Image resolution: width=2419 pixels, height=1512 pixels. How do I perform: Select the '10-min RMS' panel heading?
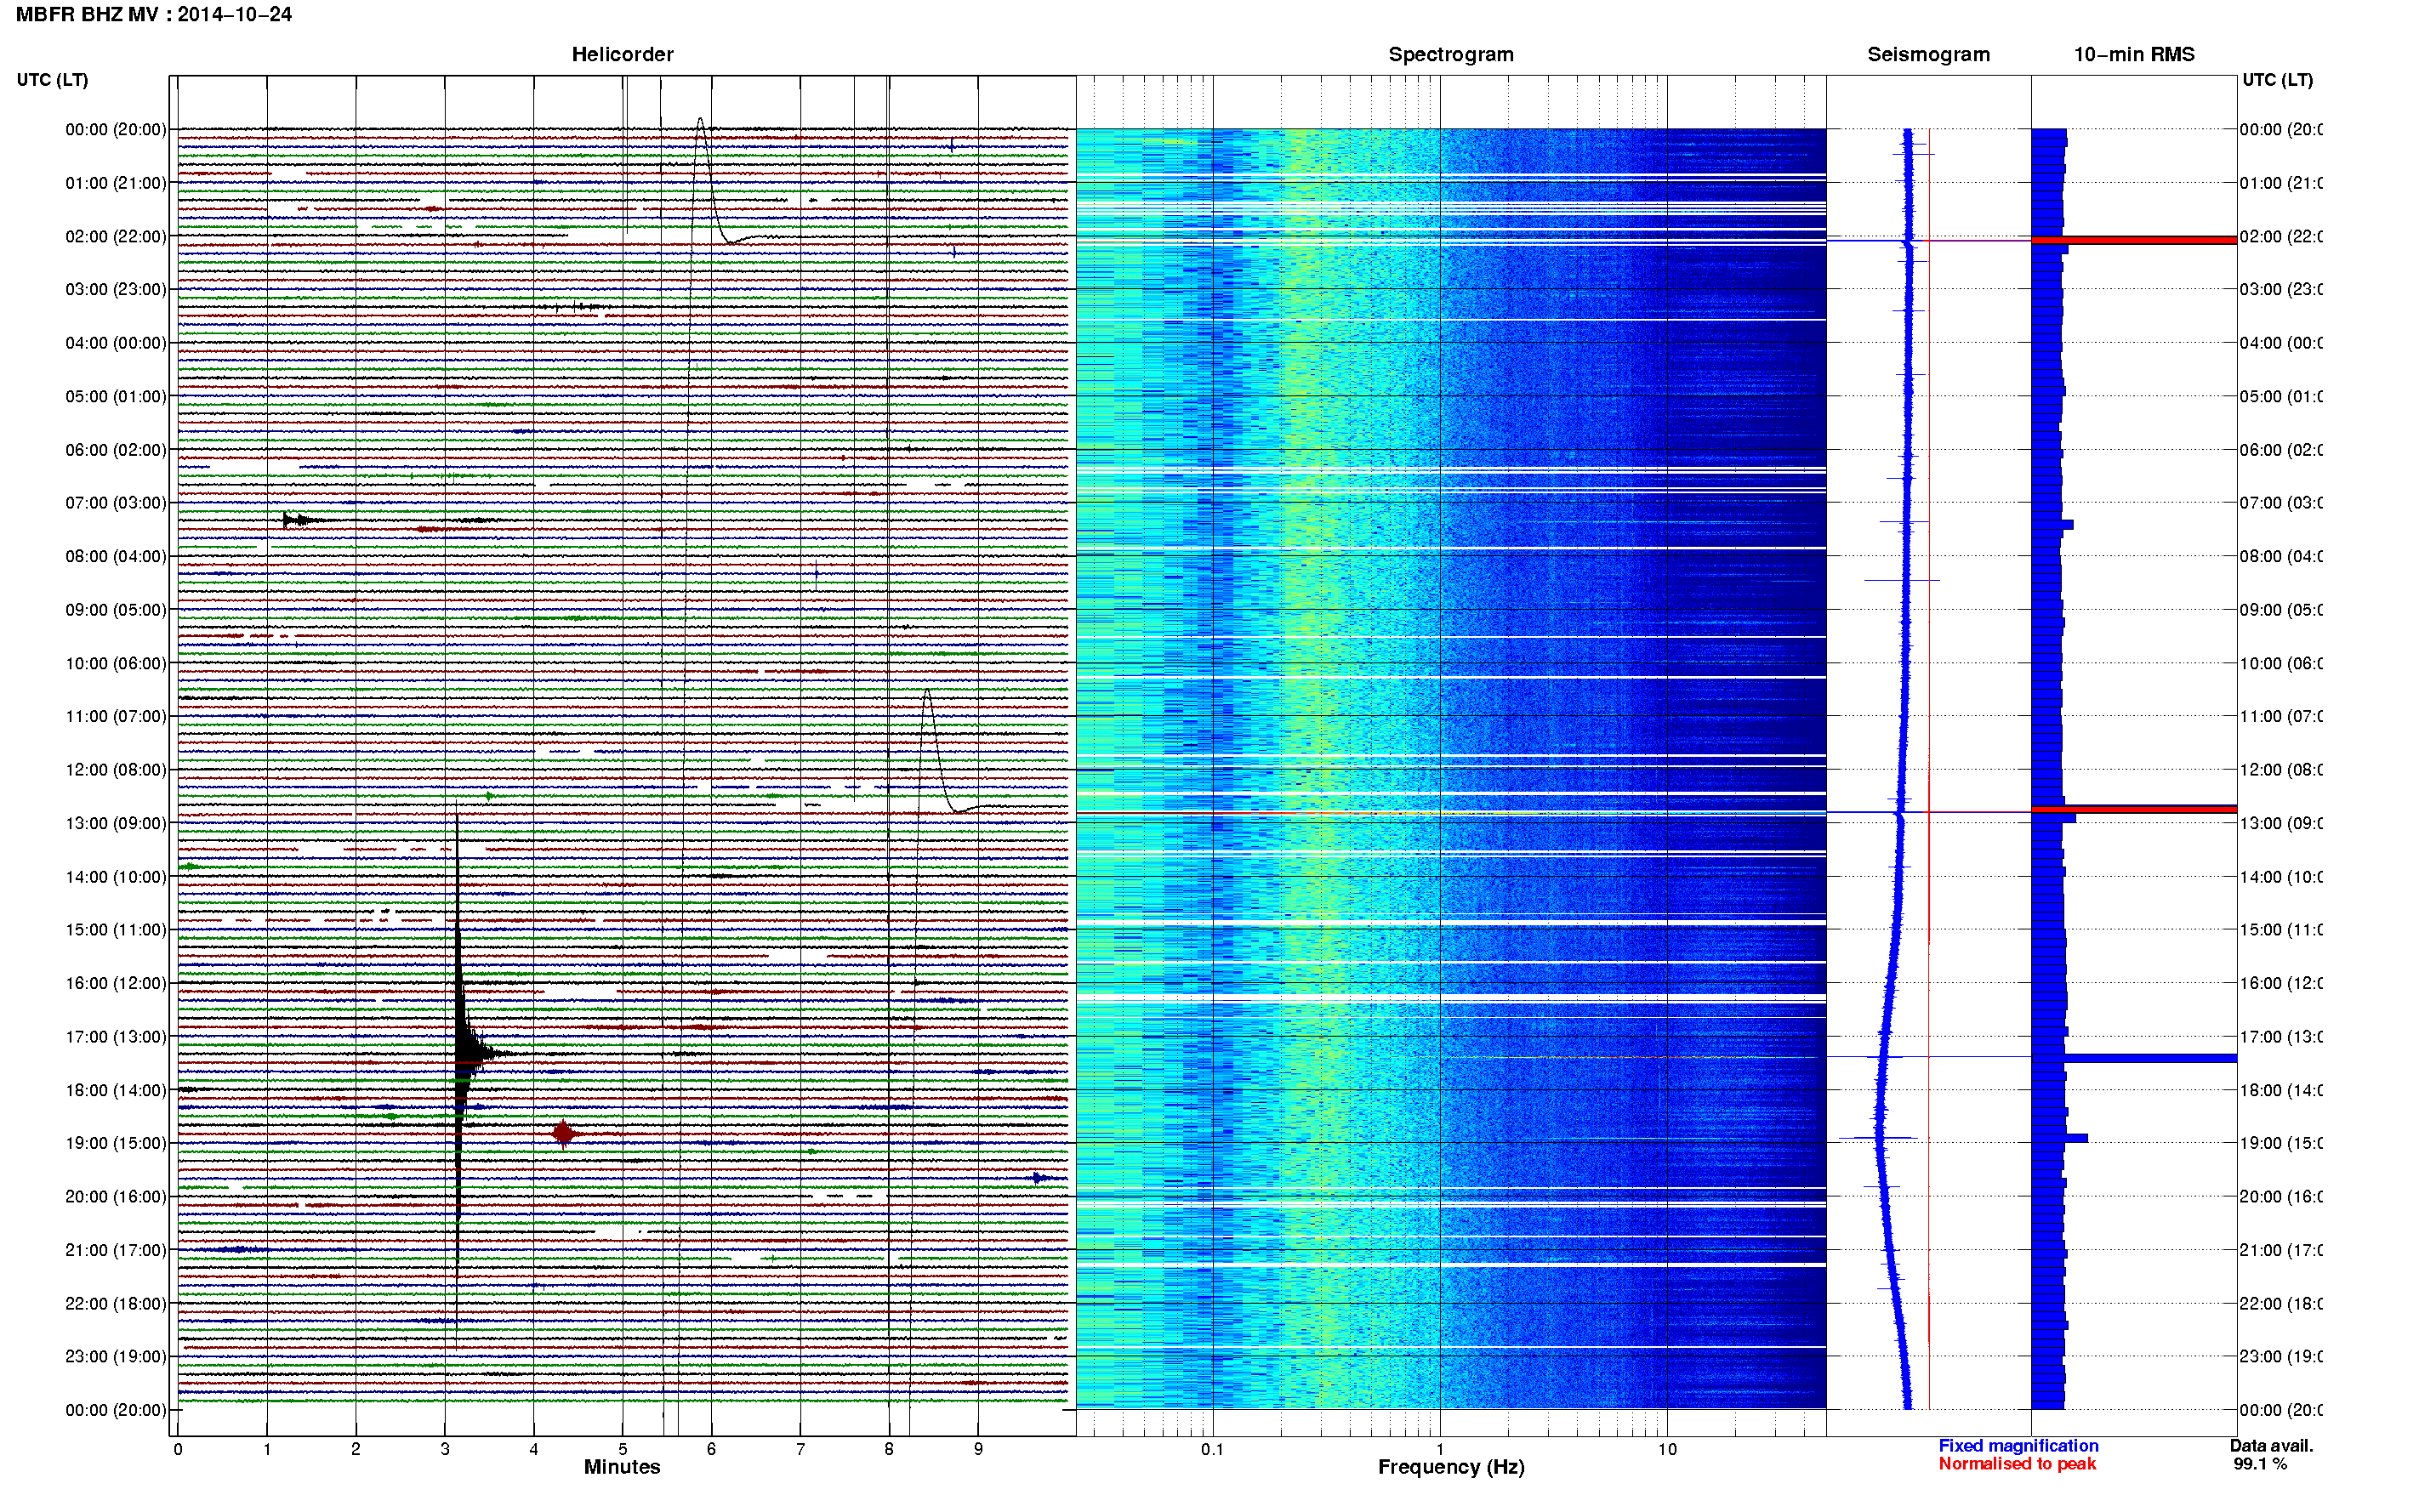[x=2133, y=54]
